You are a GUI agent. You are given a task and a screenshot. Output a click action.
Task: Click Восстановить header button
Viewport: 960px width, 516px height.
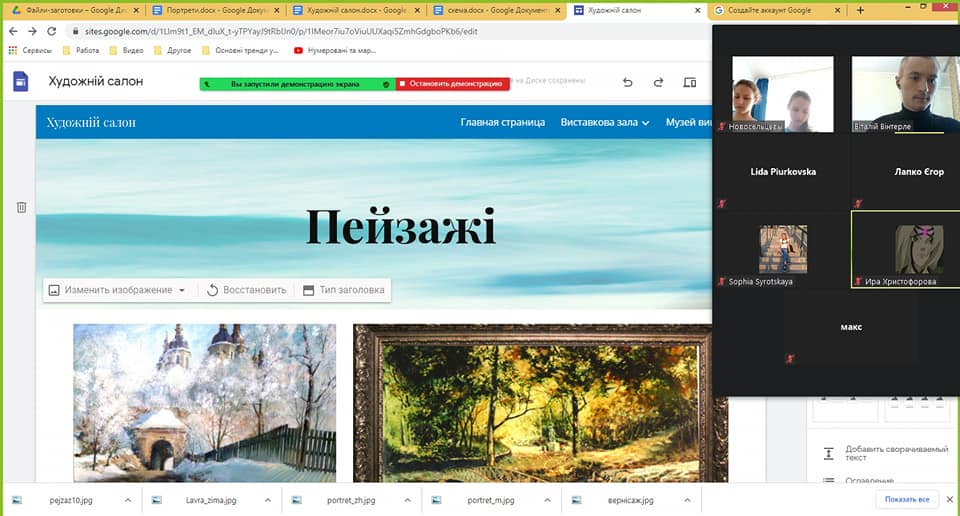tap(247, 290)
